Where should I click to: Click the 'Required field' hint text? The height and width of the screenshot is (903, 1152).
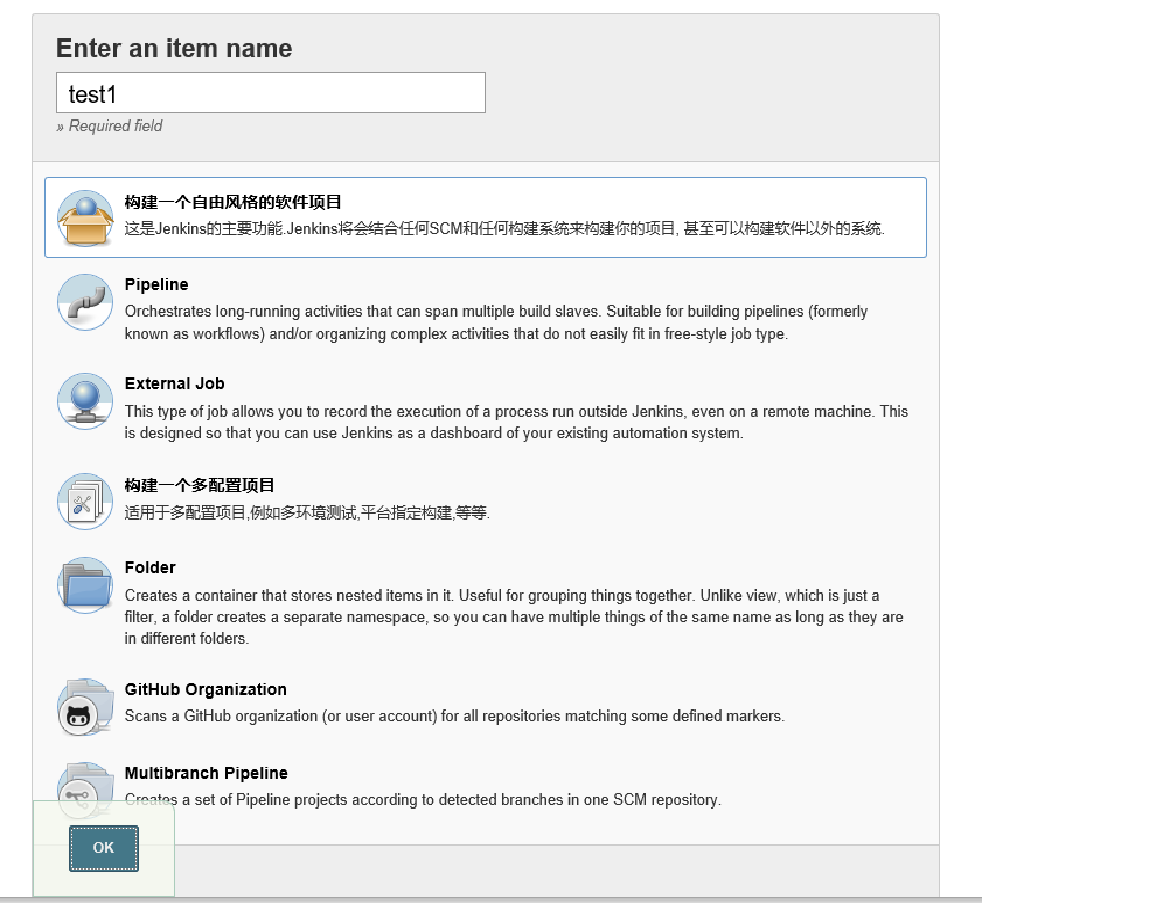[x=109, y=126]
